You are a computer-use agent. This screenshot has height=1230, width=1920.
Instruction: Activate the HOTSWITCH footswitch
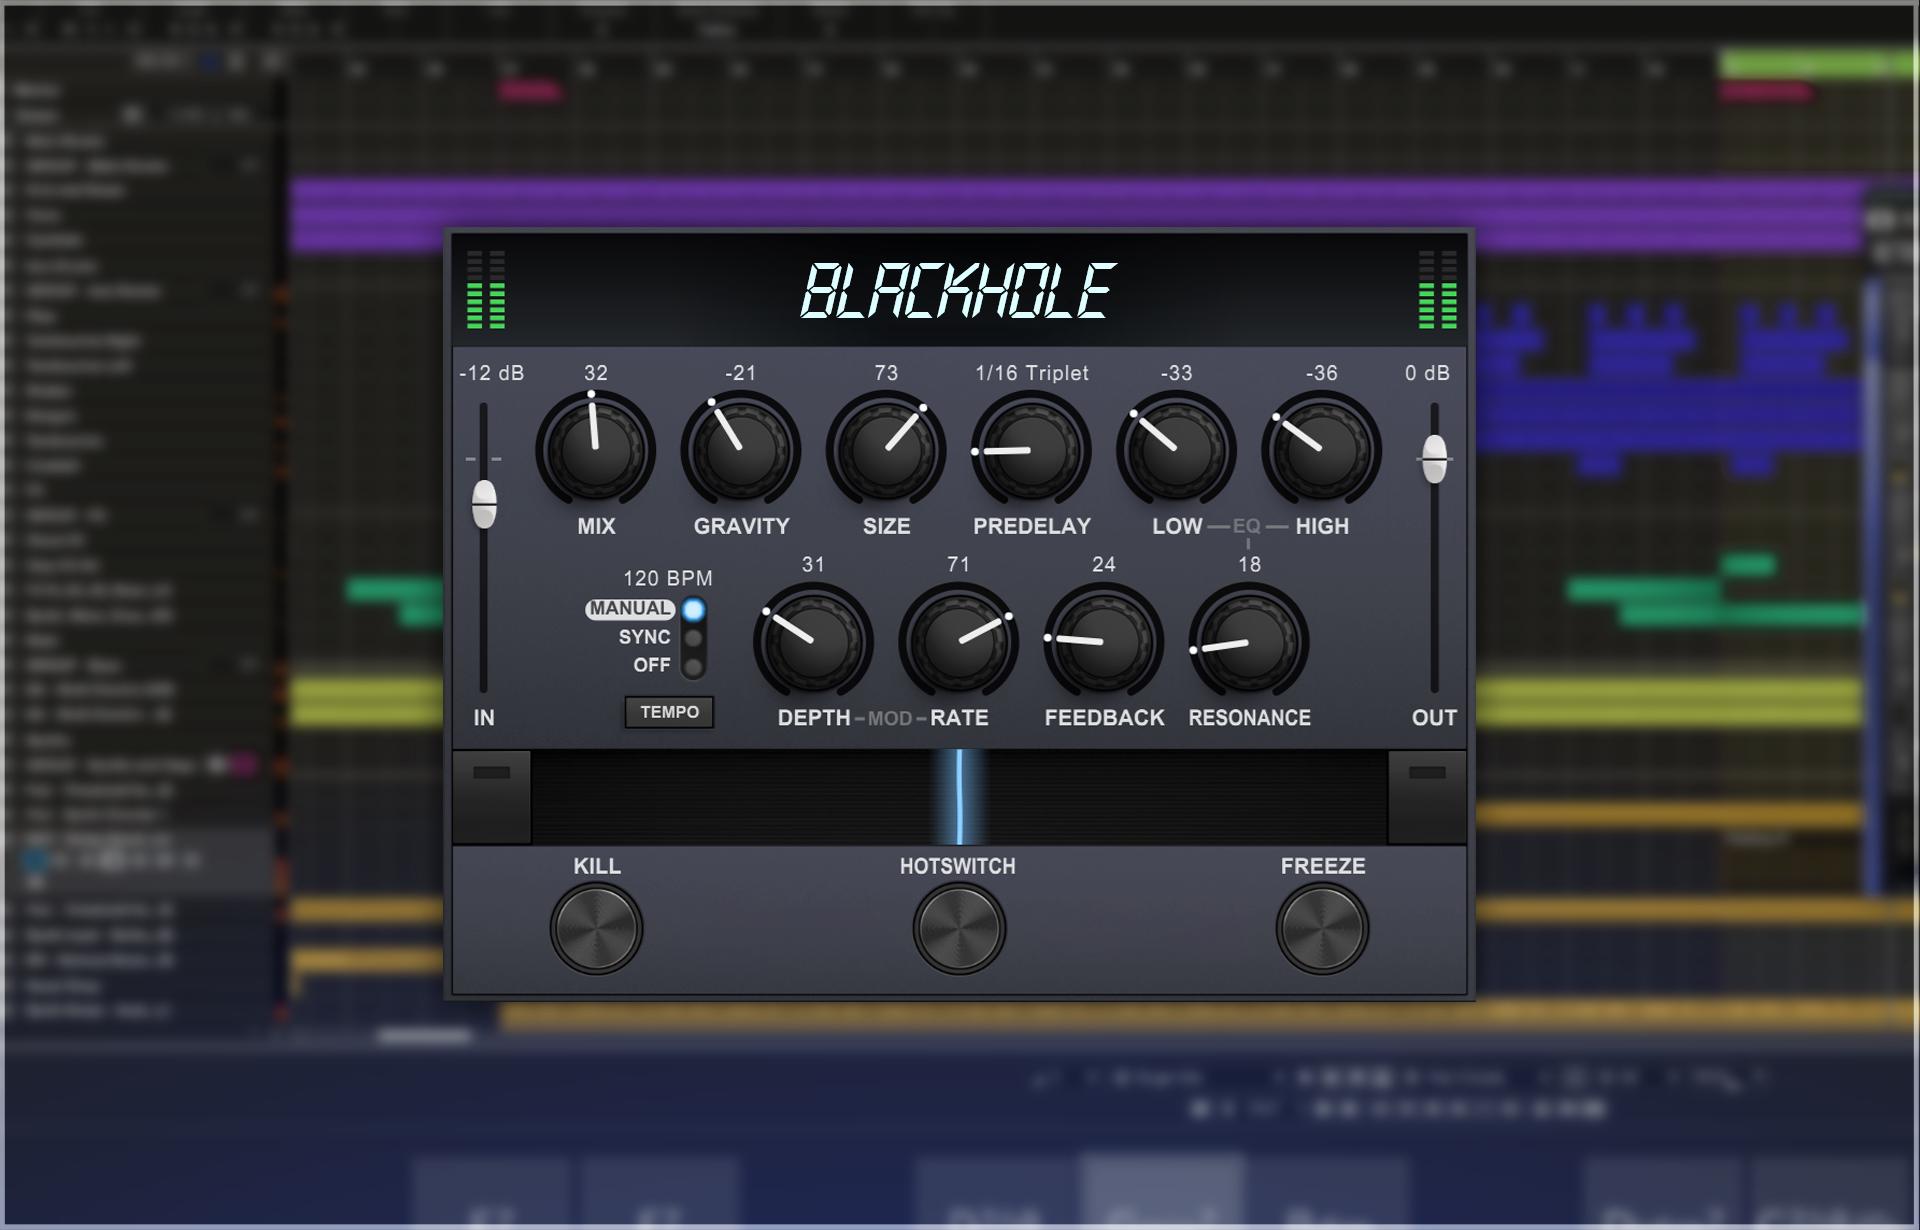click(958, 928)
